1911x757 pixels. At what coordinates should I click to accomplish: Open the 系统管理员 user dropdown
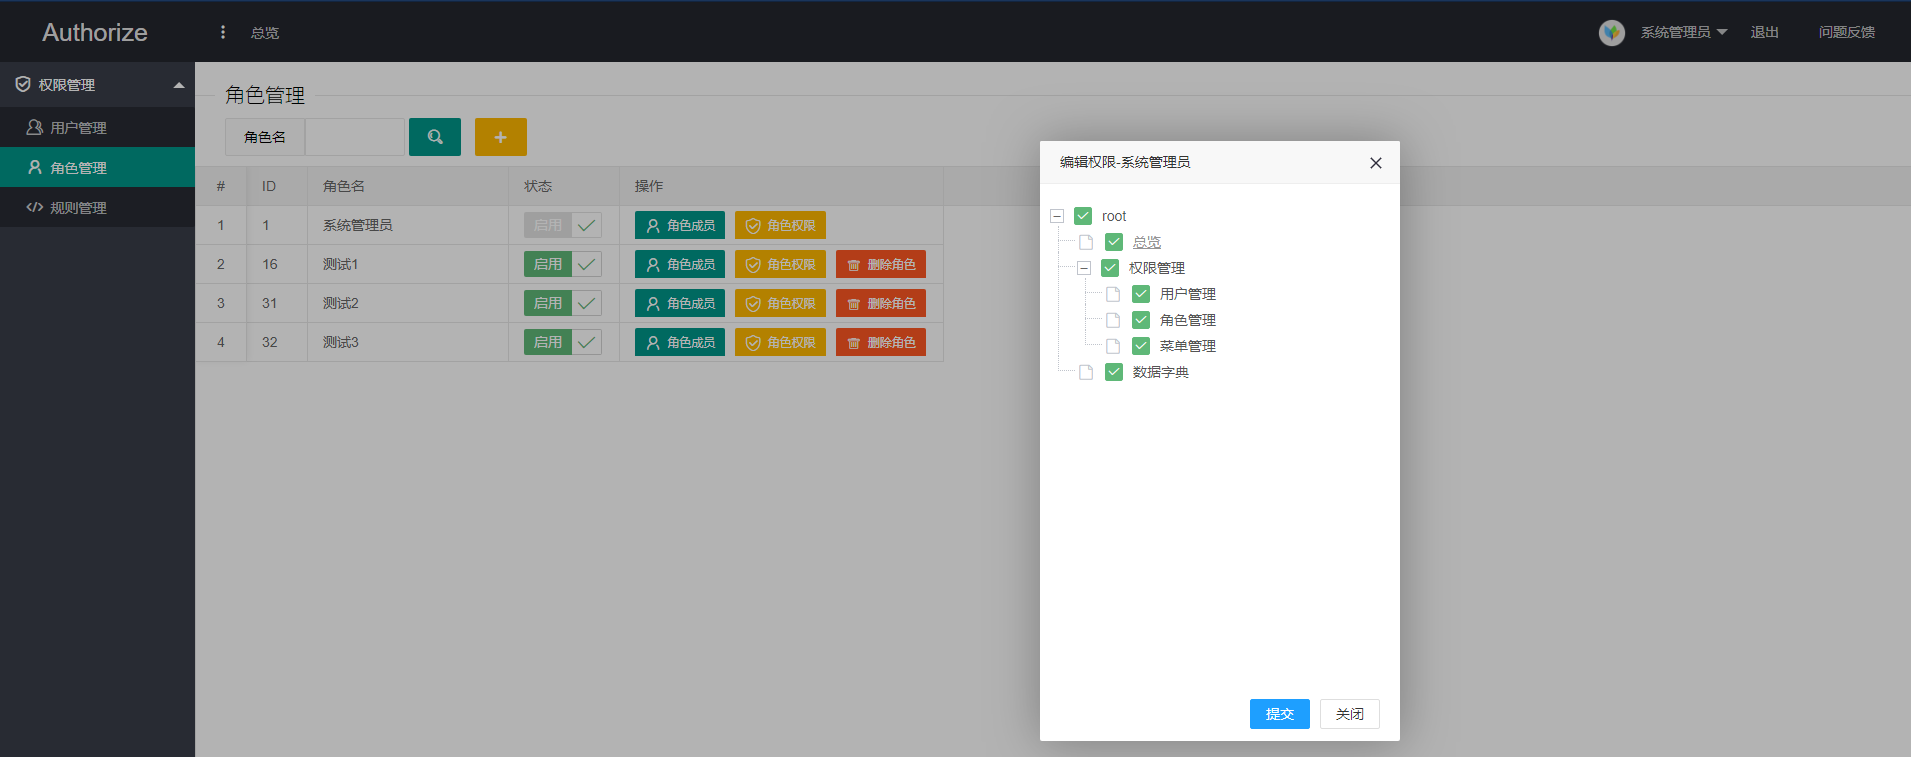coord(1684,32)
